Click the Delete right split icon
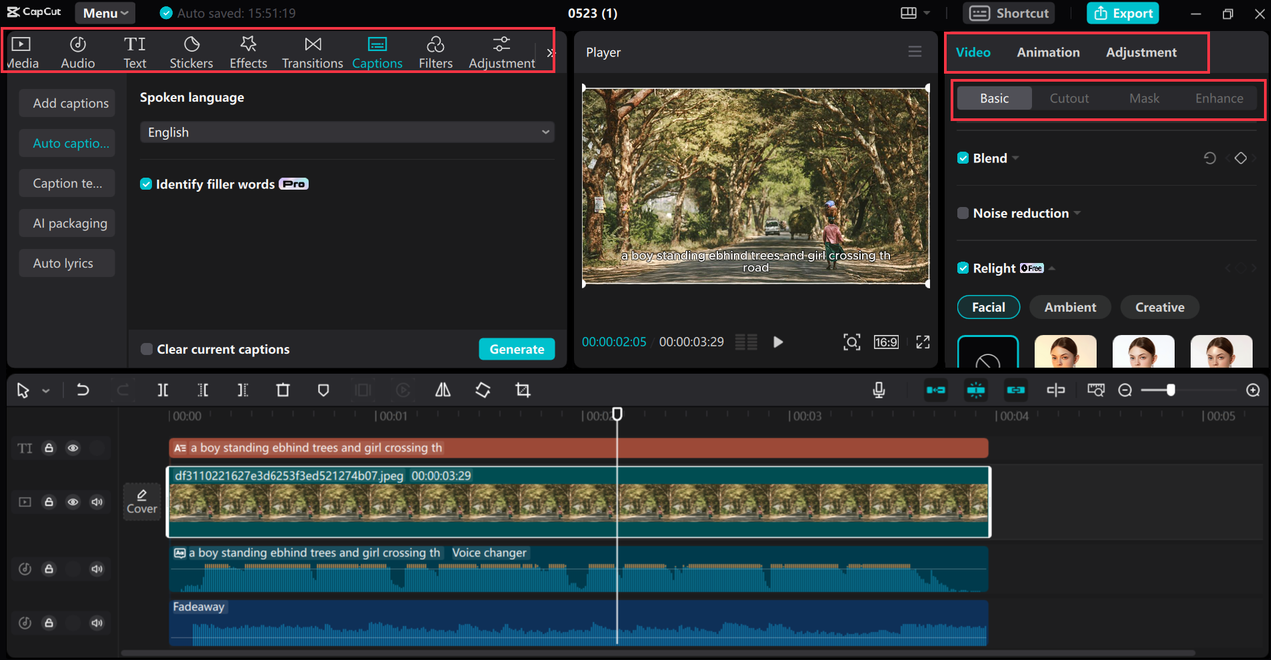This screenshot has height=660, width=1271. click(243, 390)
